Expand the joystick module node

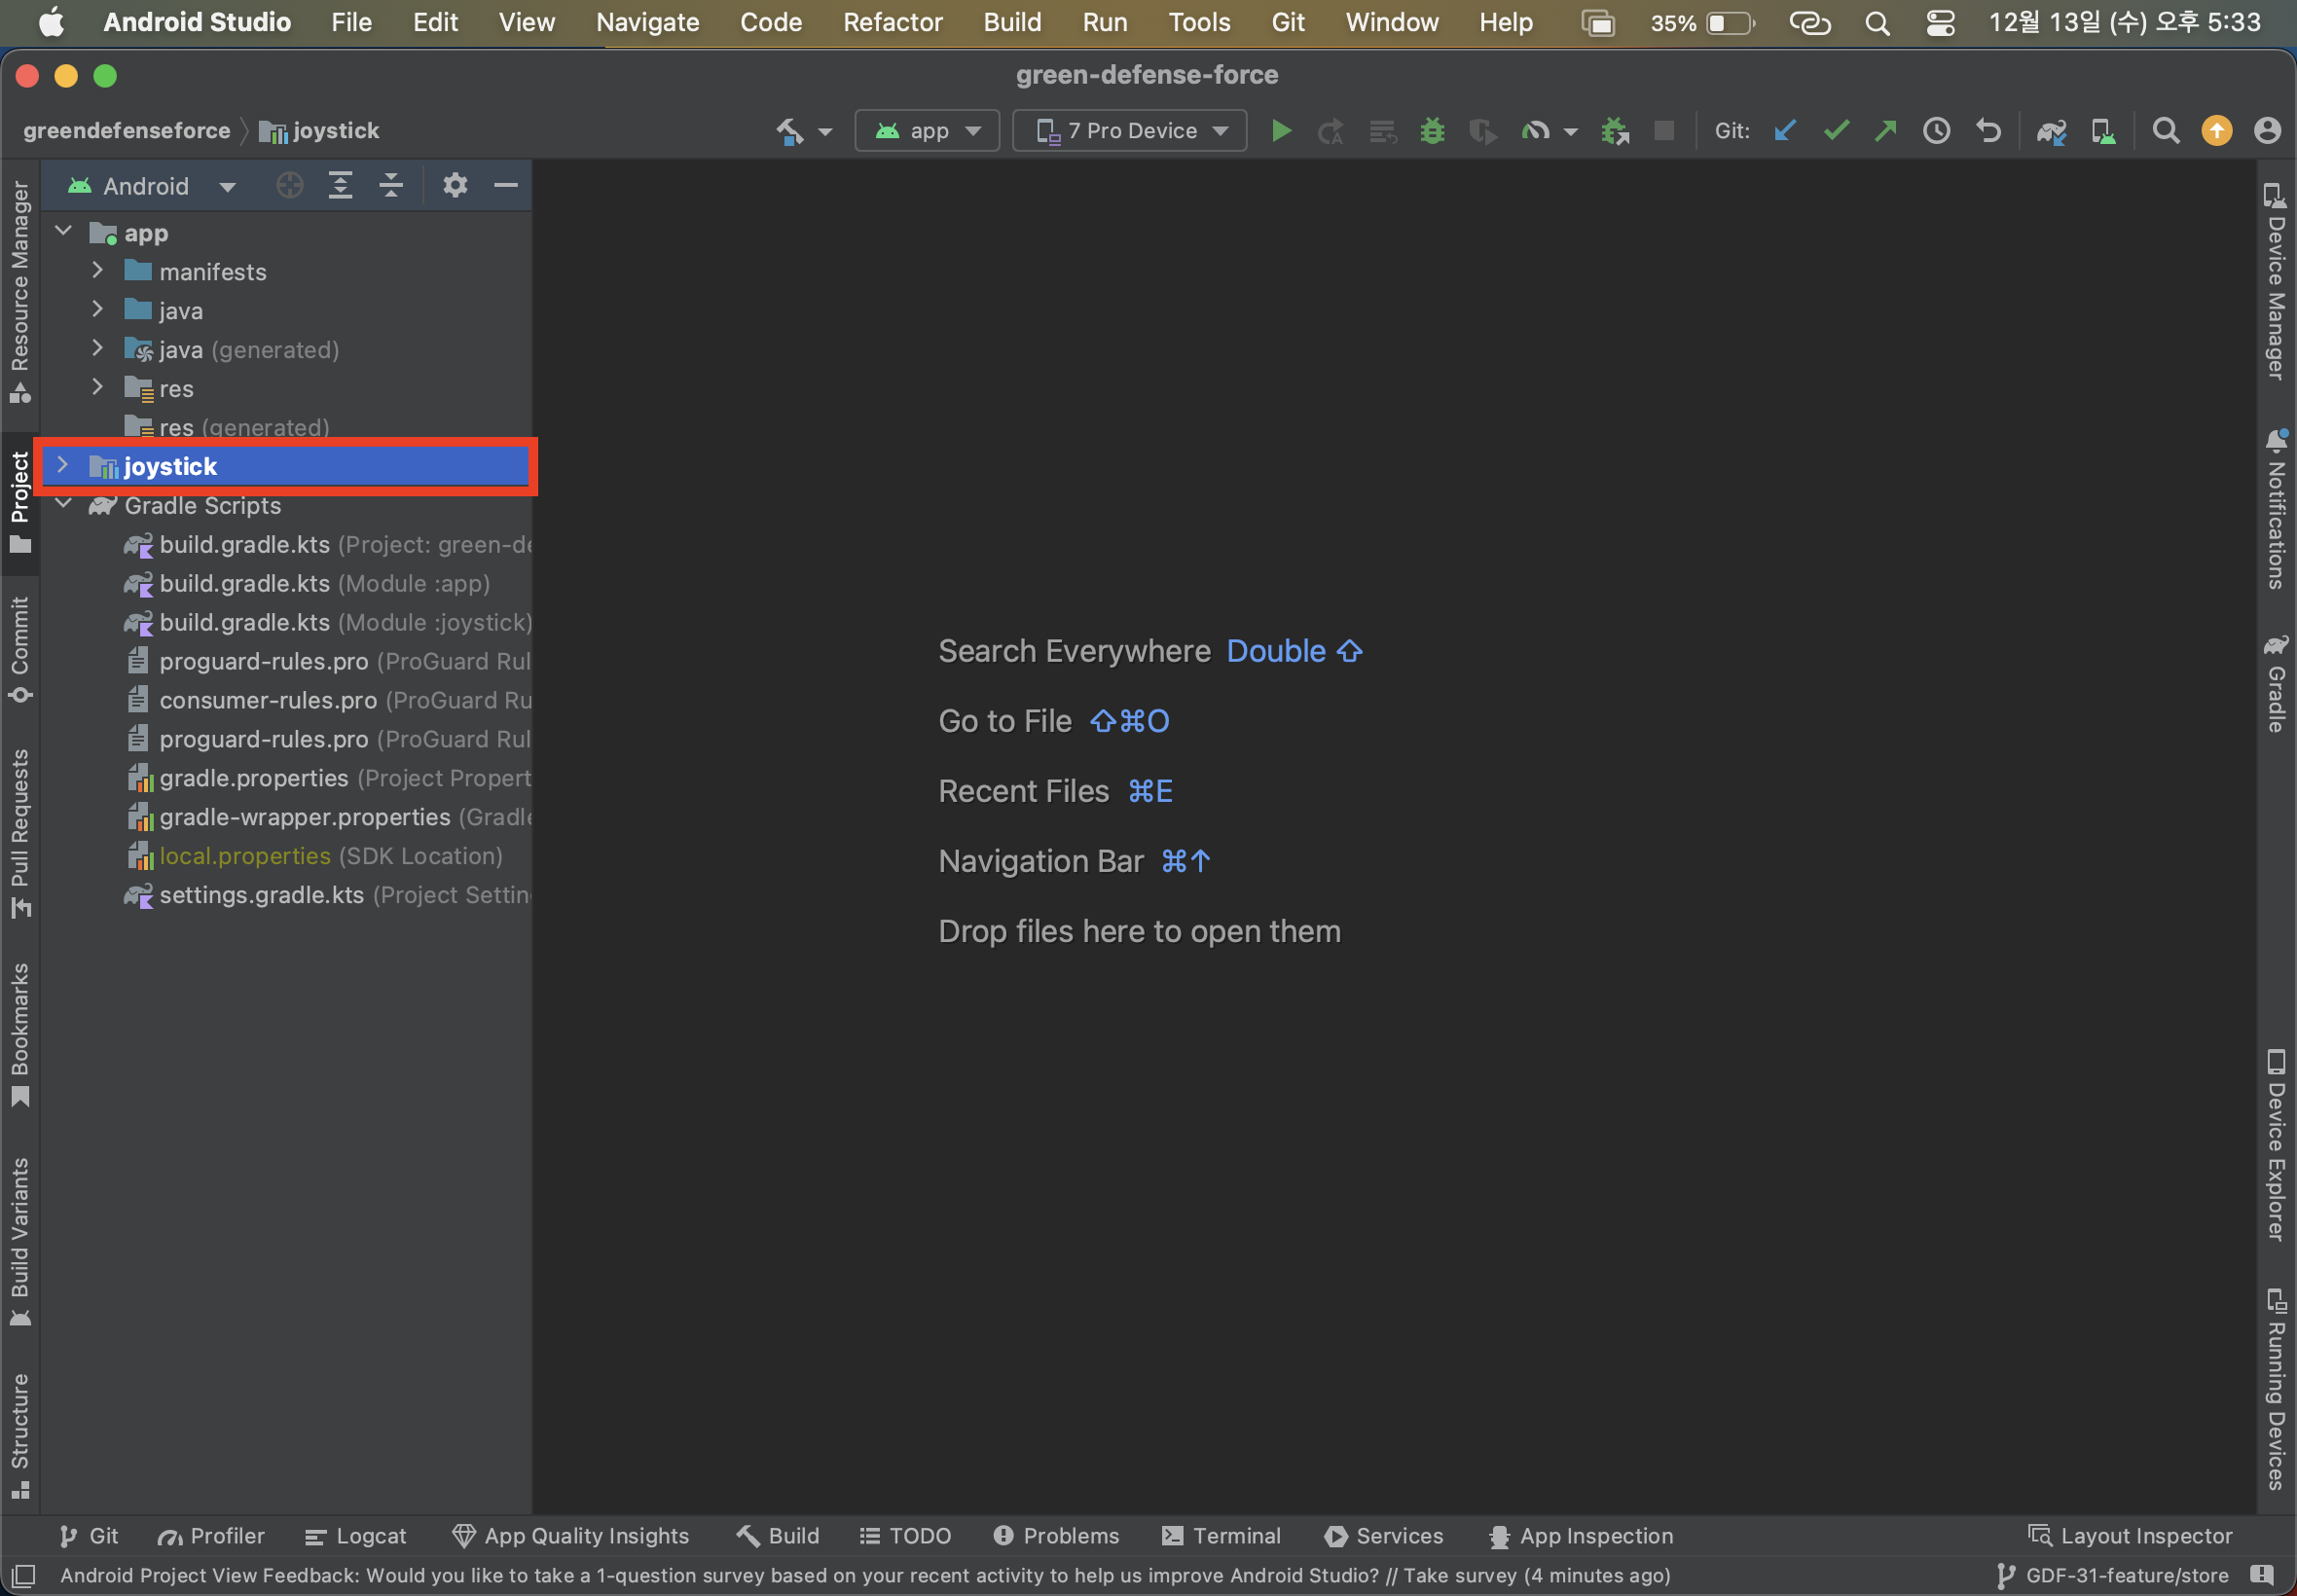(63, 465)
